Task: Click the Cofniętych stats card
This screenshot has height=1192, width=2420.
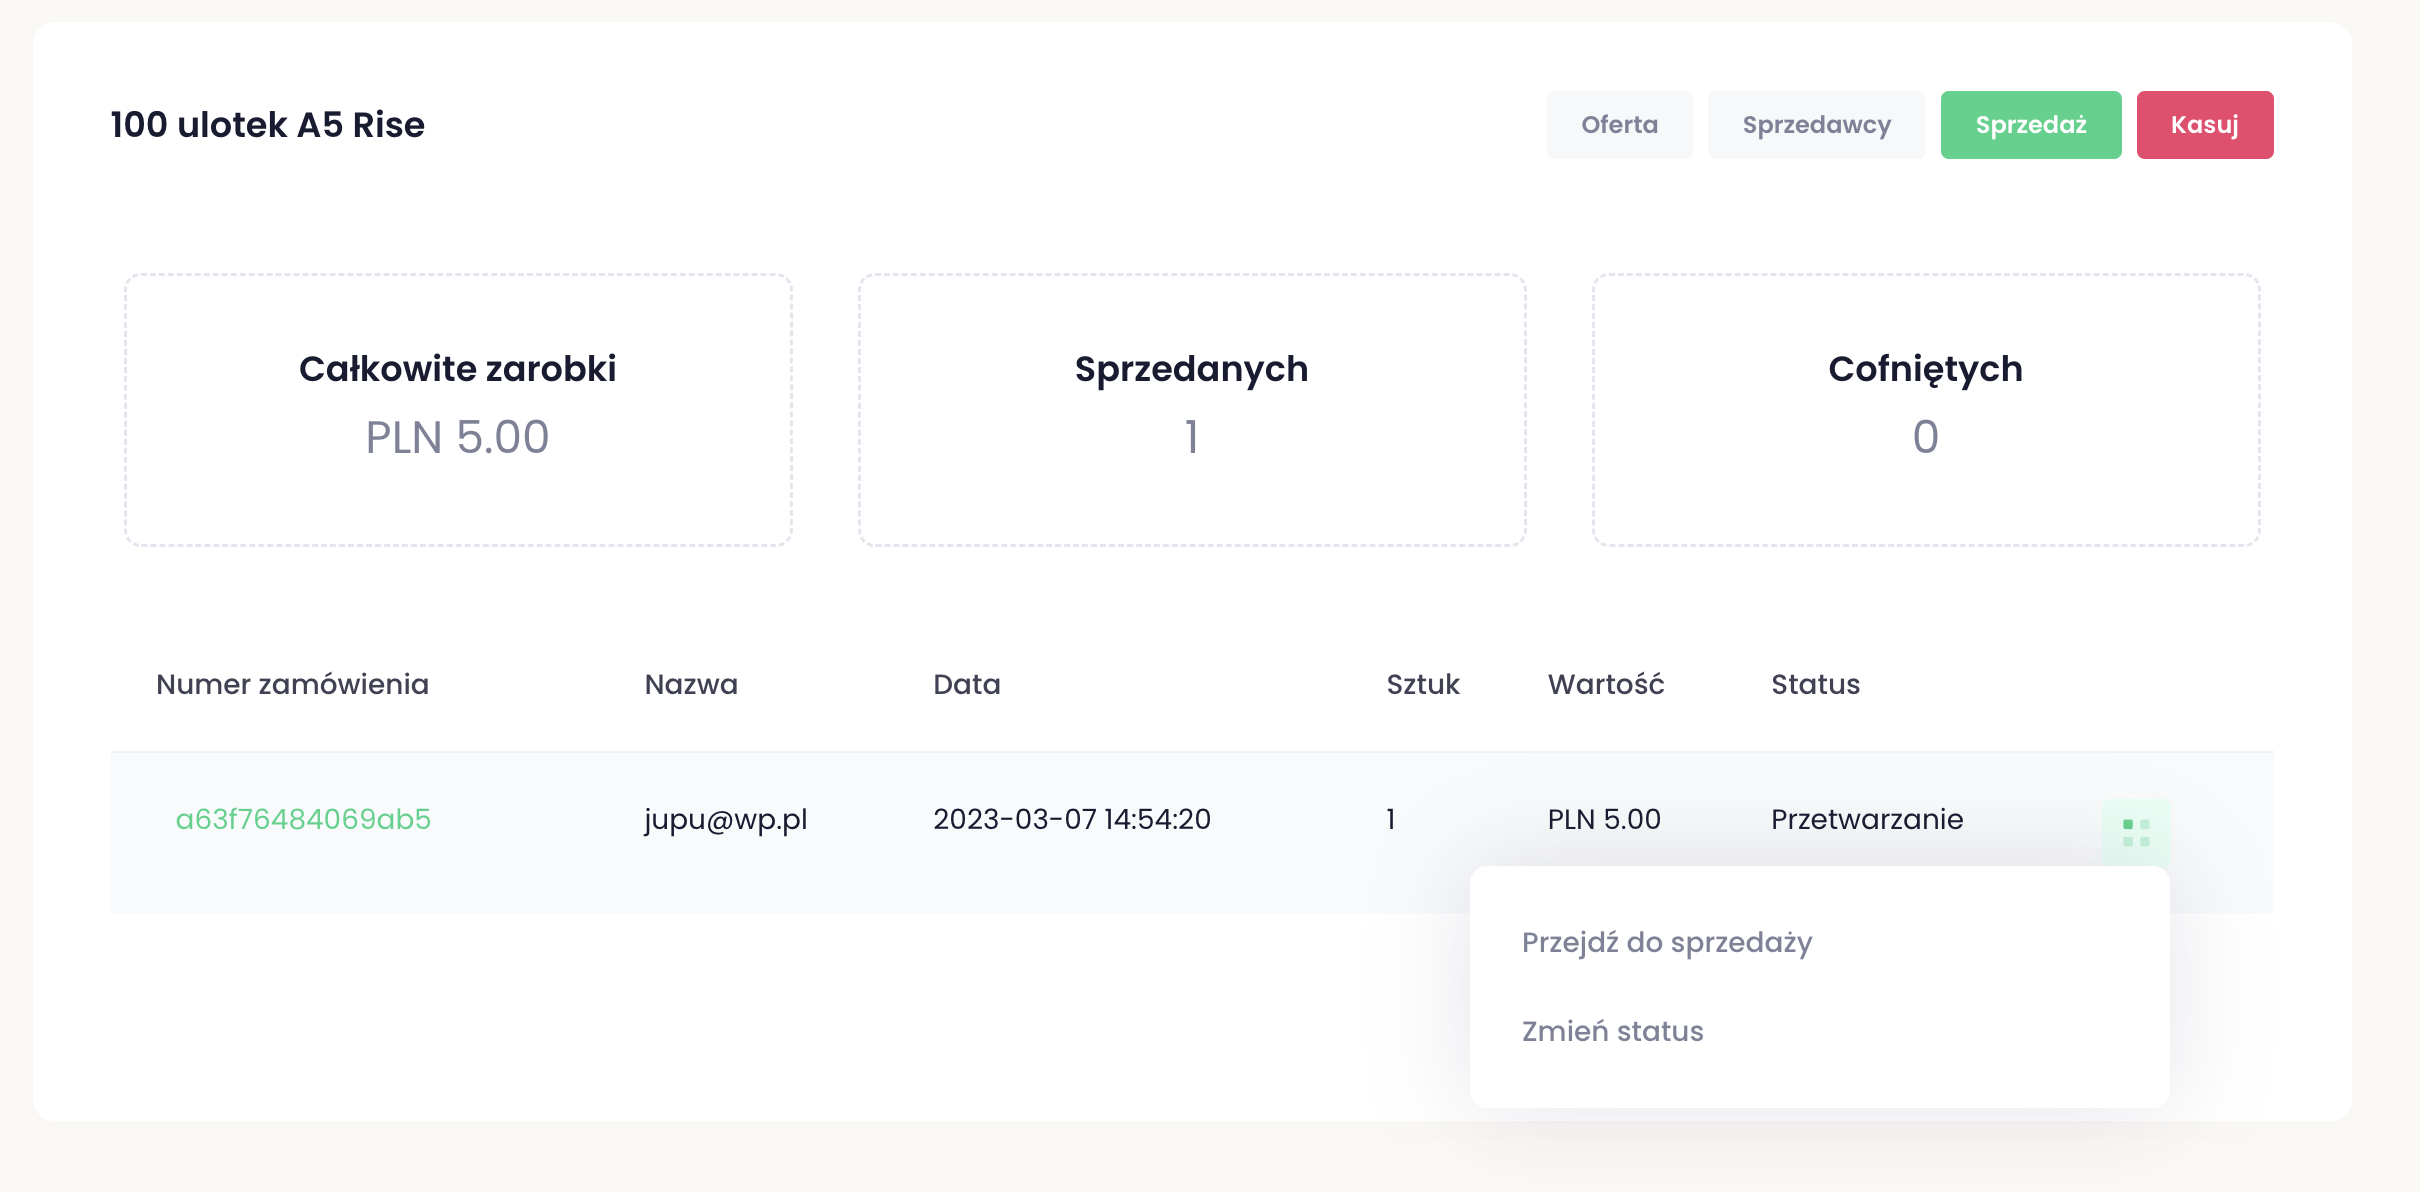Action: tap(1925, 410)
